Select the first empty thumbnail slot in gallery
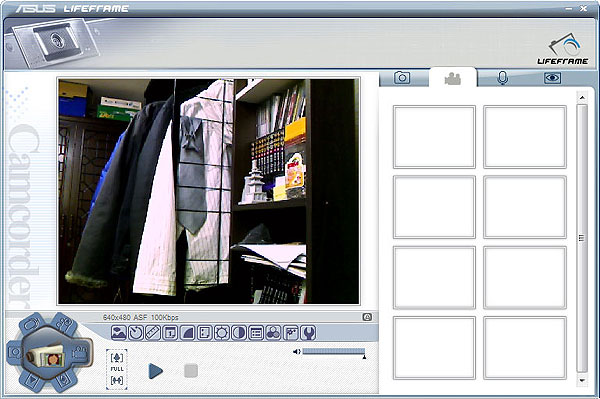 [434, 137]
